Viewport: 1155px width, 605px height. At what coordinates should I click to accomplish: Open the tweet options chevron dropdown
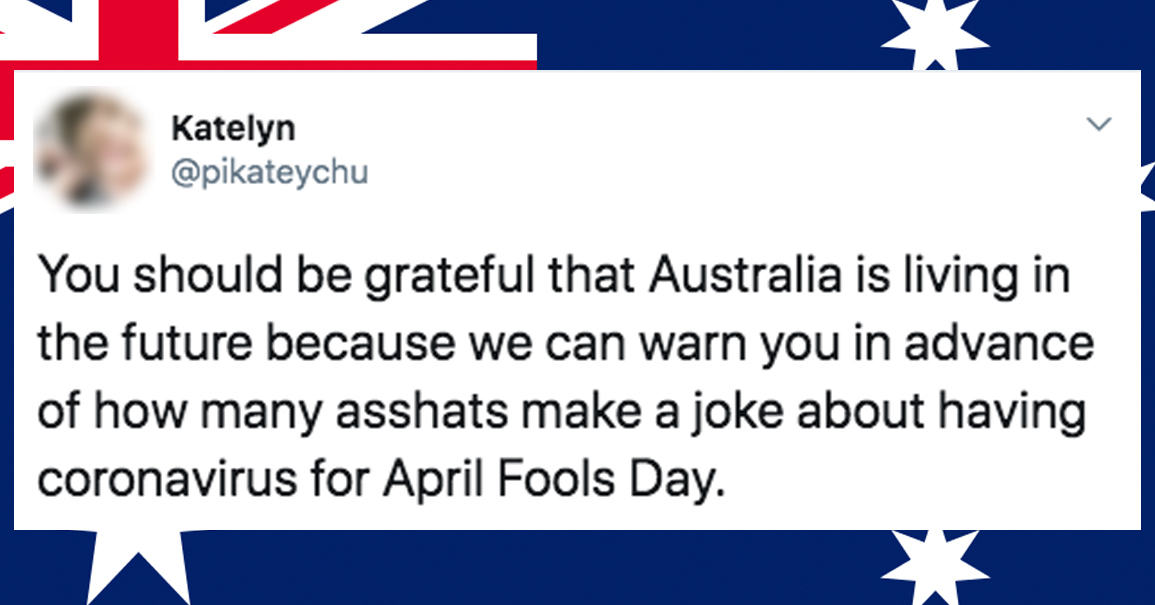(x=1099, y=125)
